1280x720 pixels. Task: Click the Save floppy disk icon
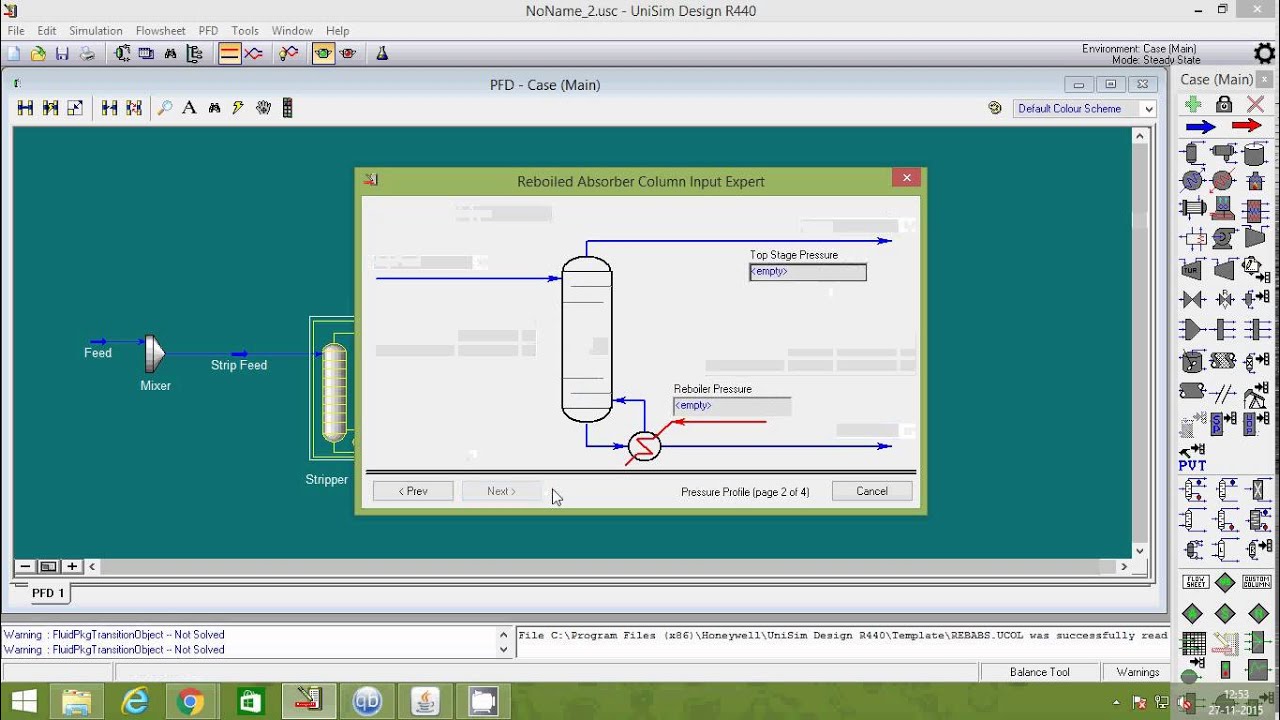[62, 54]
